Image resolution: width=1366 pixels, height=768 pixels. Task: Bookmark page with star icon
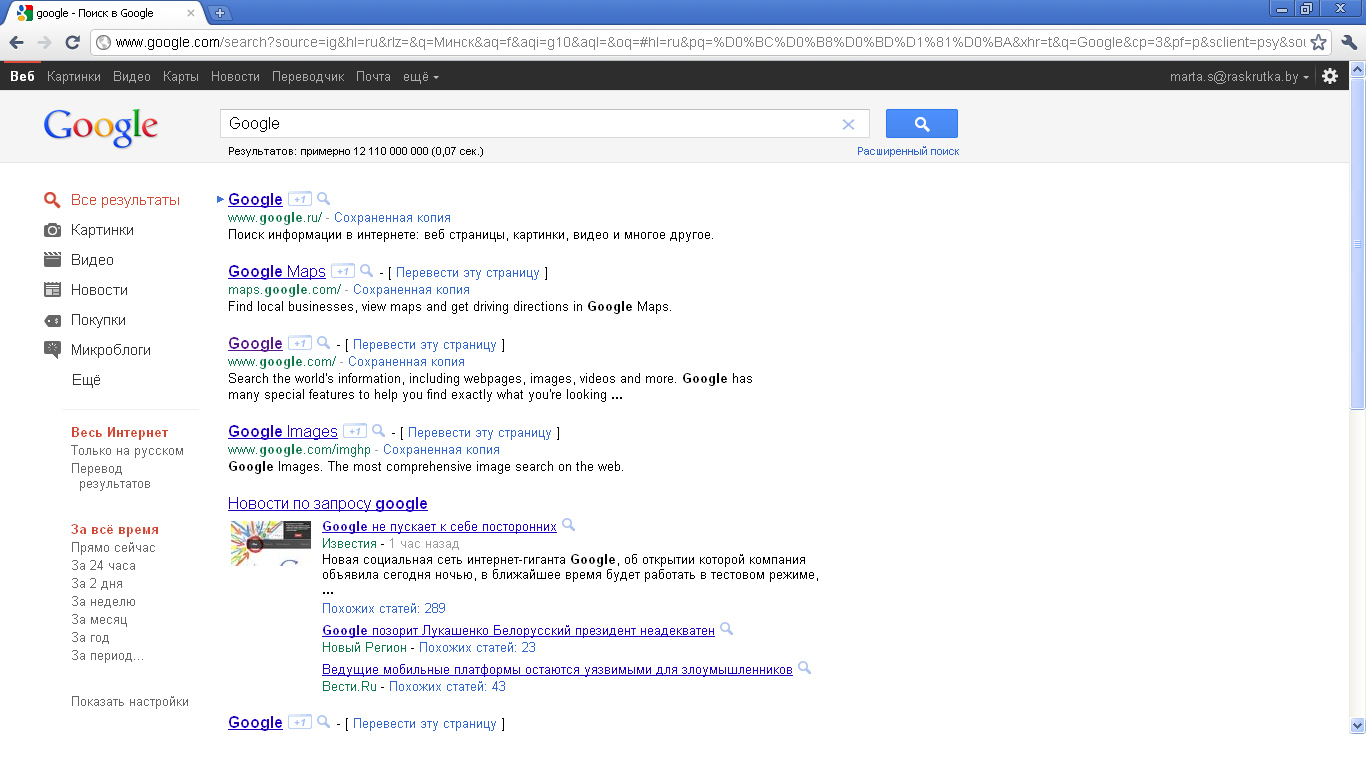tap(1318, 42)
